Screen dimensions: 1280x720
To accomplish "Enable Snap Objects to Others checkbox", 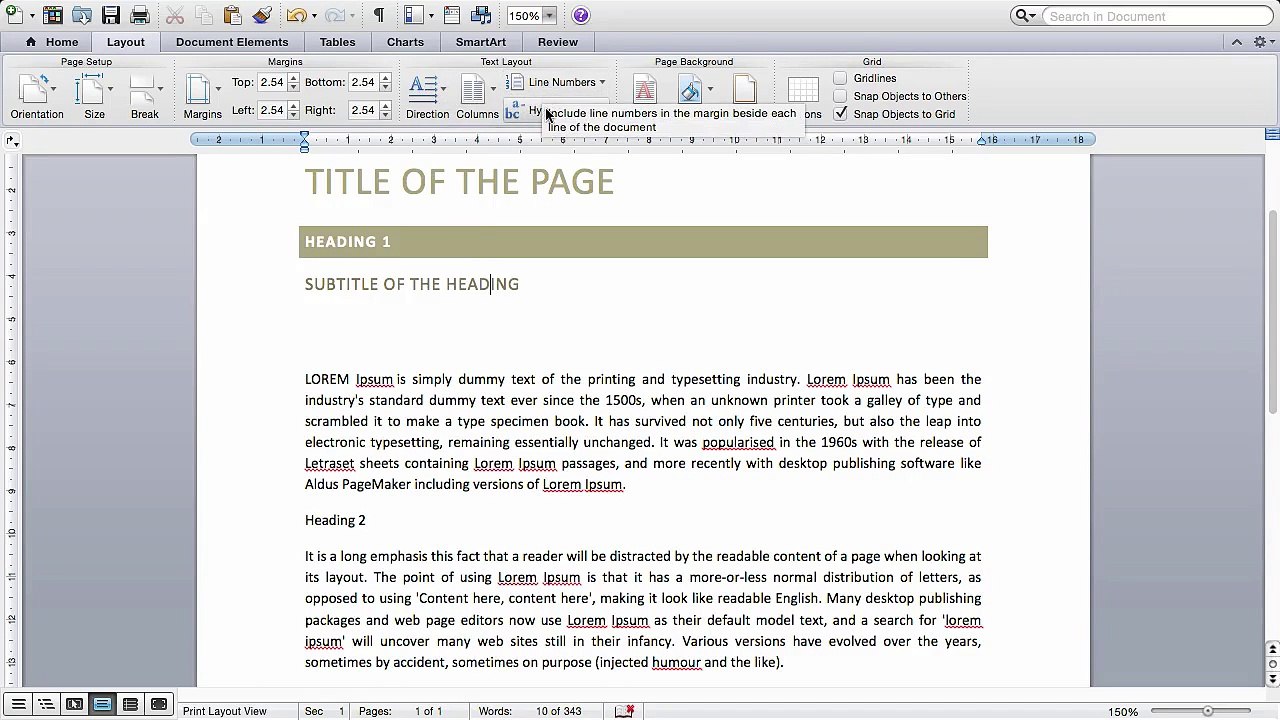I will tap(840, 96).
